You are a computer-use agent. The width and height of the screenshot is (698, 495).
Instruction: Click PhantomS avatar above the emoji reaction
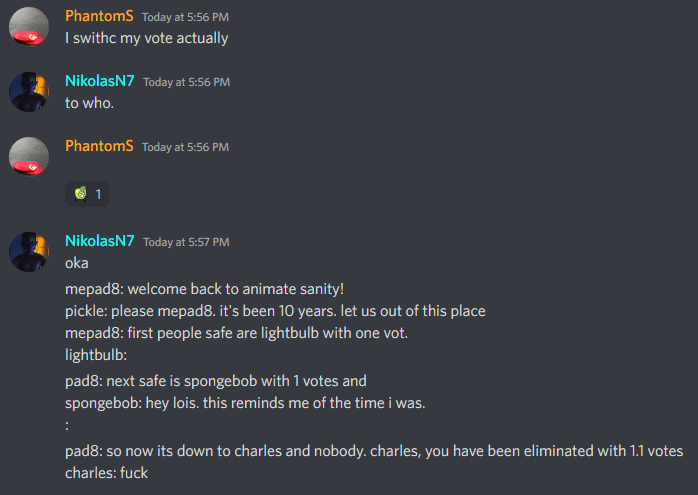(30, 156)
